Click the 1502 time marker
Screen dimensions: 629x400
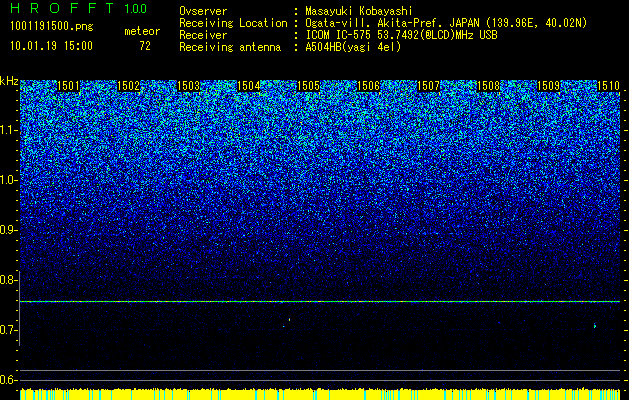(128, 86)
